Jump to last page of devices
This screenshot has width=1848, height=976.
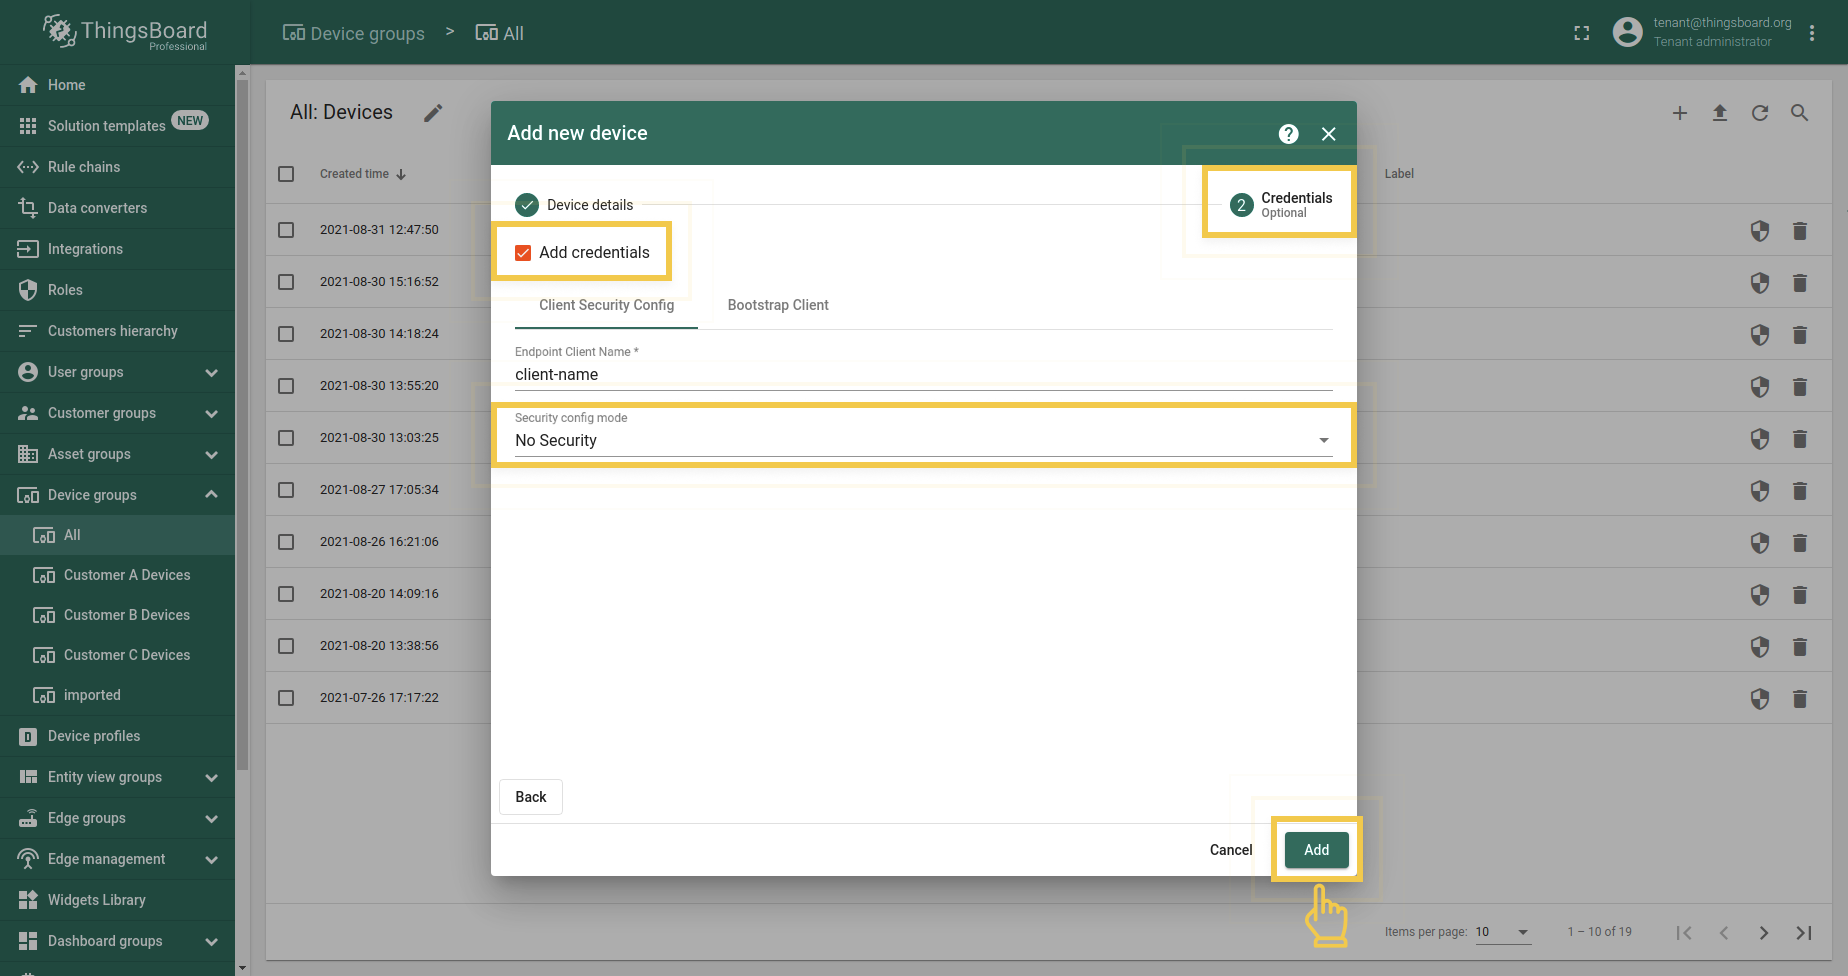(x=1804, y=933)
